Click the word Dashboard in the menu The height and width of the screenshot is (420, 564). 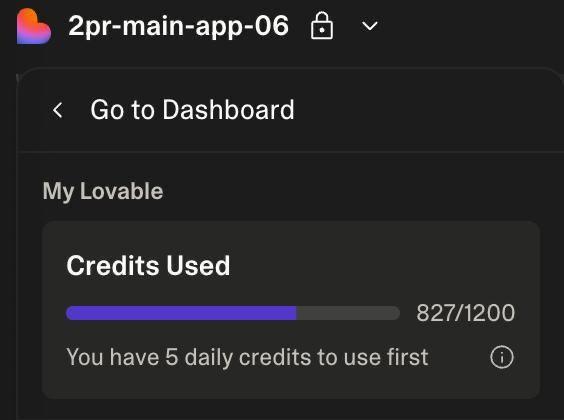tap(228, 110)
